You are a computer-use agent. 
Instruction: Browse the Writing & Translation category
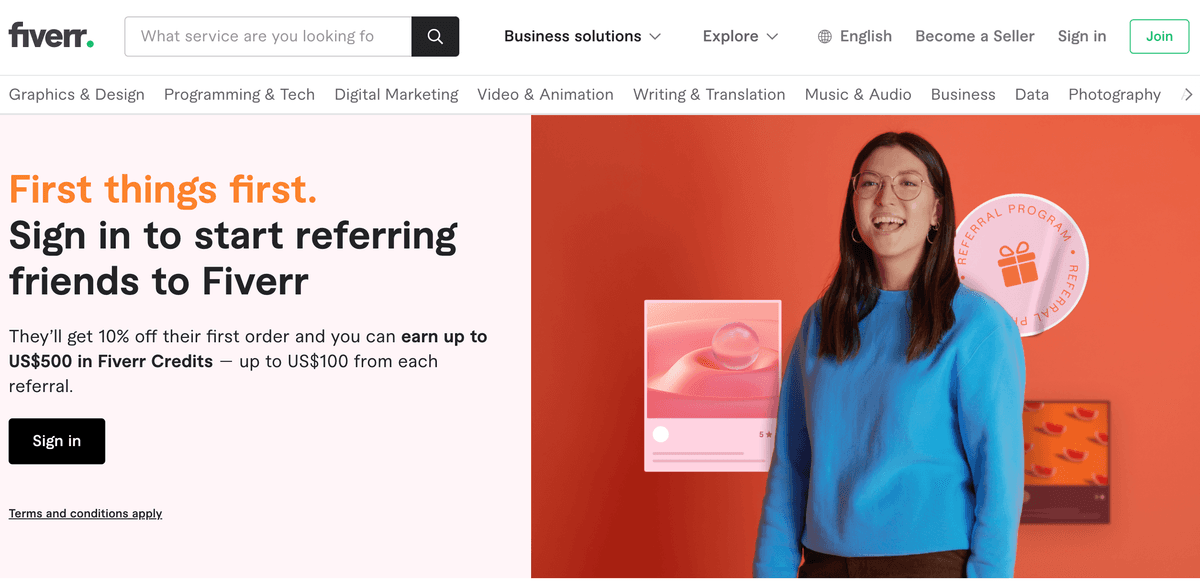(x=709, y=94)
